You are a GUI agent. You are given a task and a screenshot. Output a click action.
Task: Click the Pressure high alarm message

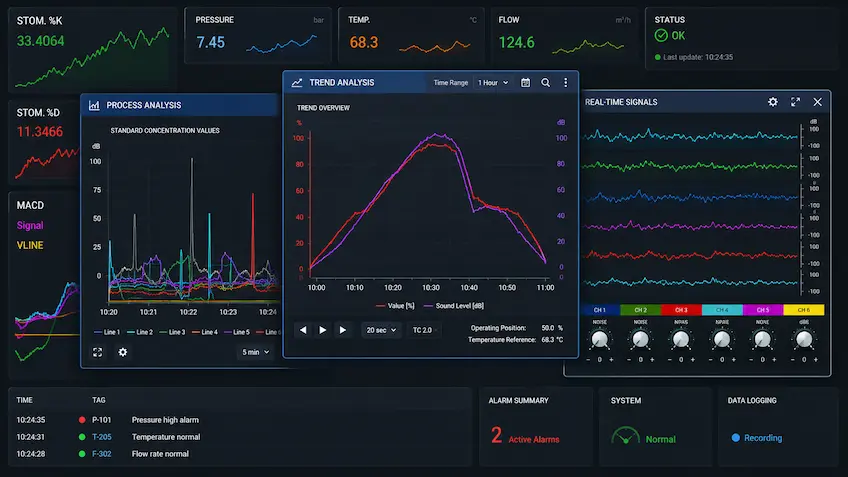point(165,420)
